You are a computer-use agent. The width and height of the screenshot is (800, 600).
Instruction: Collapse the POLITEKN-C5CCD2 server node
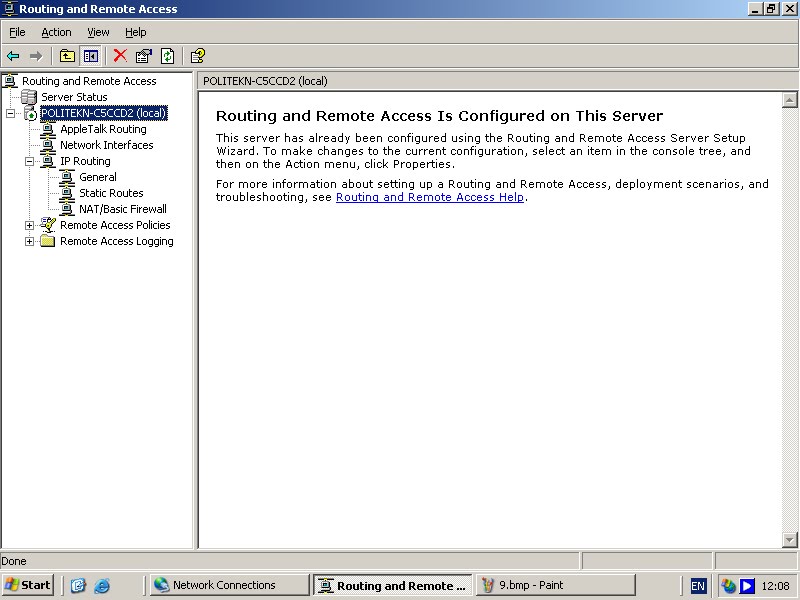point(11,113)
